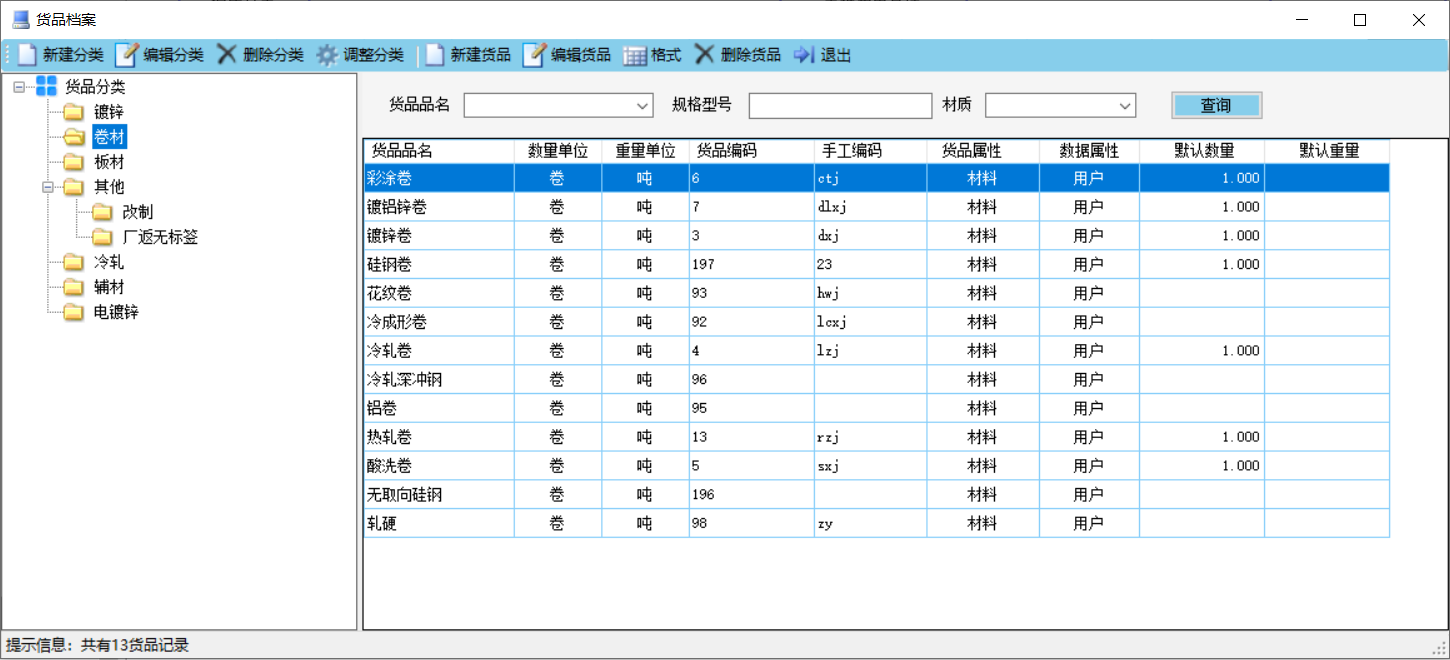The height and width of the screenshot is (660, 1450).
Task: Open the 材质 dropdown list
Action: coord(1125,105)
